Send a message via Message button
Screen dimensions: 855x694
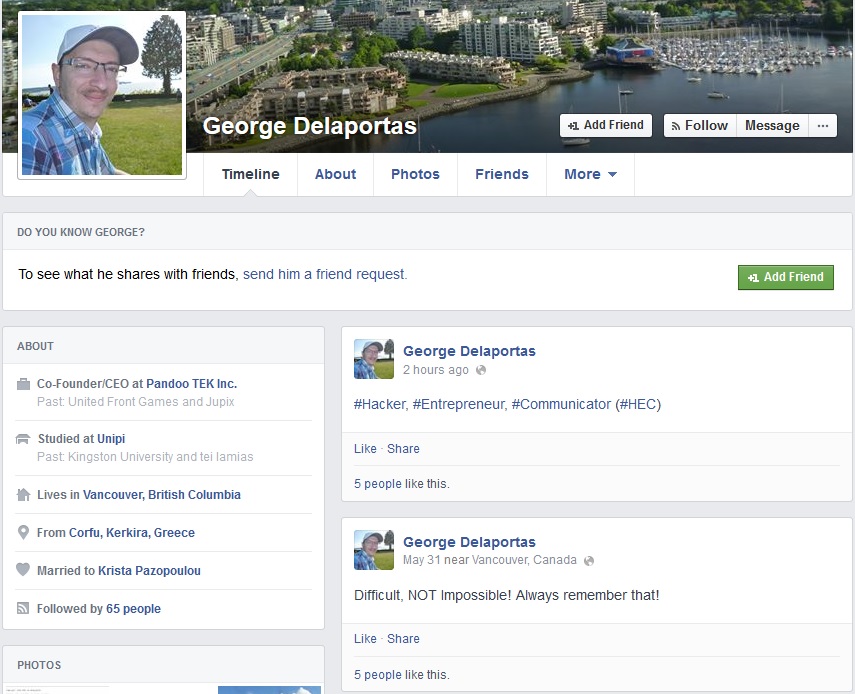pyautogui.click(x=772, y=126)
